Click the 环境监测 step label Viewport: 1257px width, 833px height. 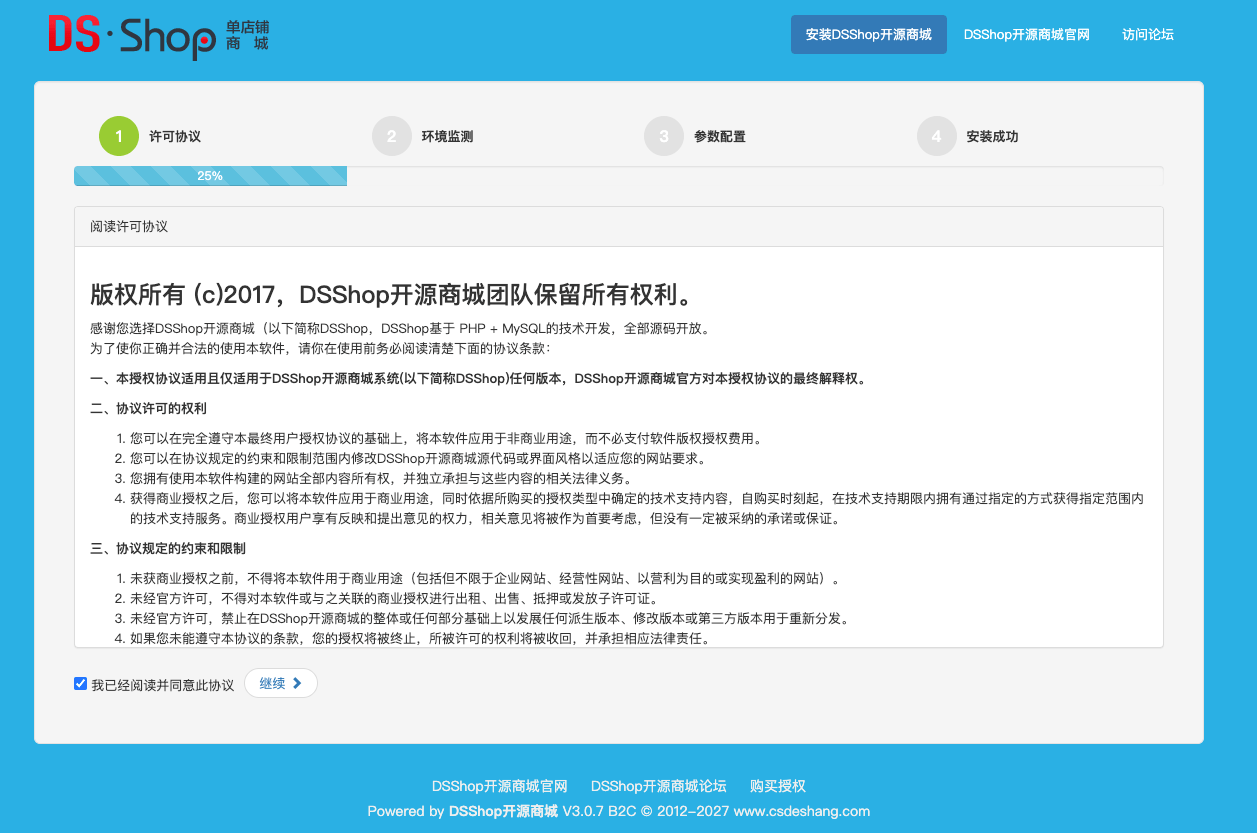[447, 137]
